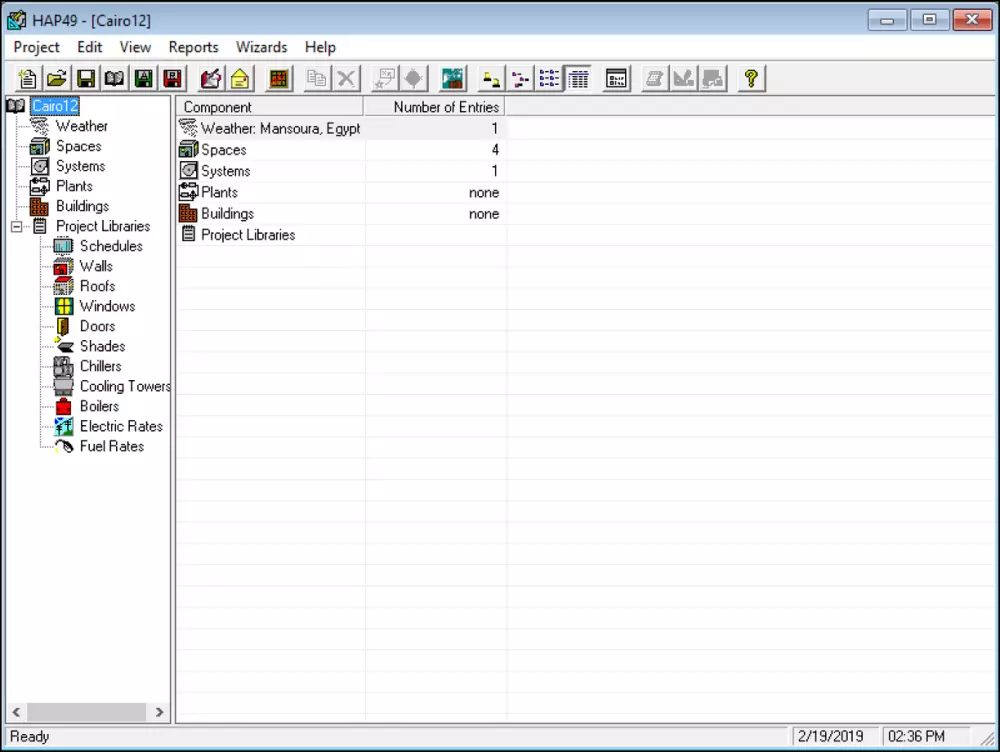Click the tree panel scroll-left arrow
This screenshot has height=752, width=1000.
pos(16,712)
